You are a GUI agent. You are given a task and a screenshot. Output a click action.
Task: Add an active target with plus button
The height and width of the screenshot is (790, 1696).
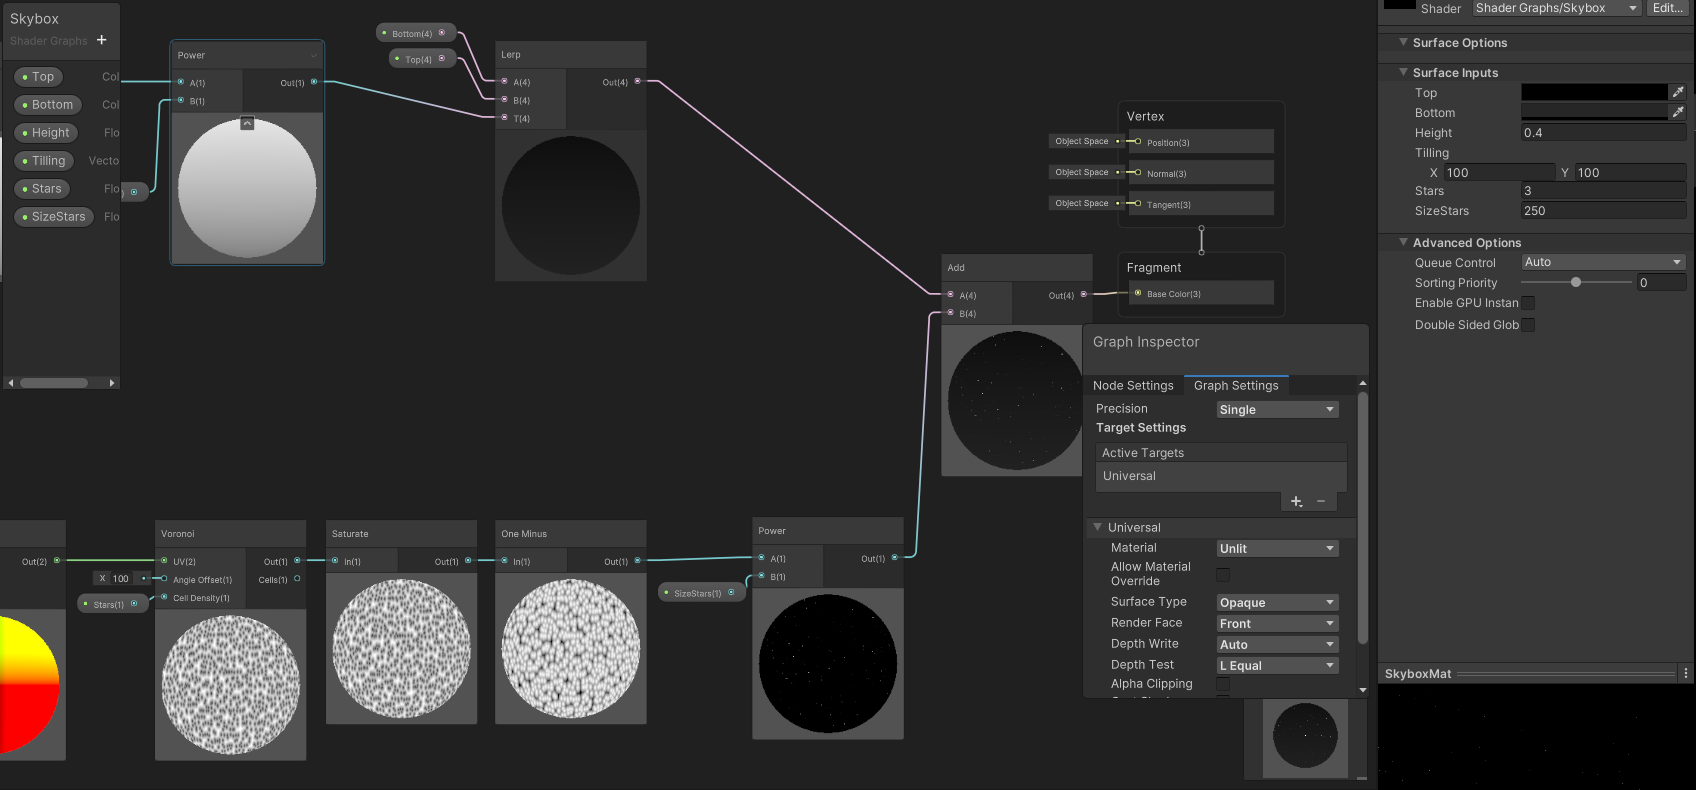[1296, 501]
